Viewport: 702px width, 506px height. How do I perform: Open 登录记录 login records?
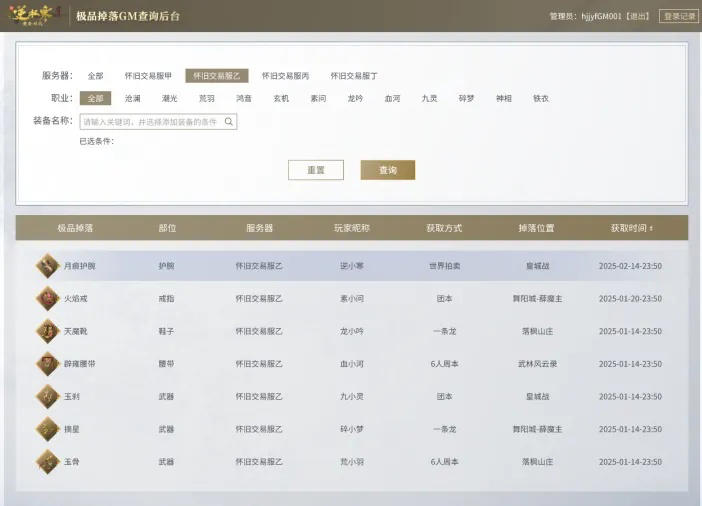(679, 16)
